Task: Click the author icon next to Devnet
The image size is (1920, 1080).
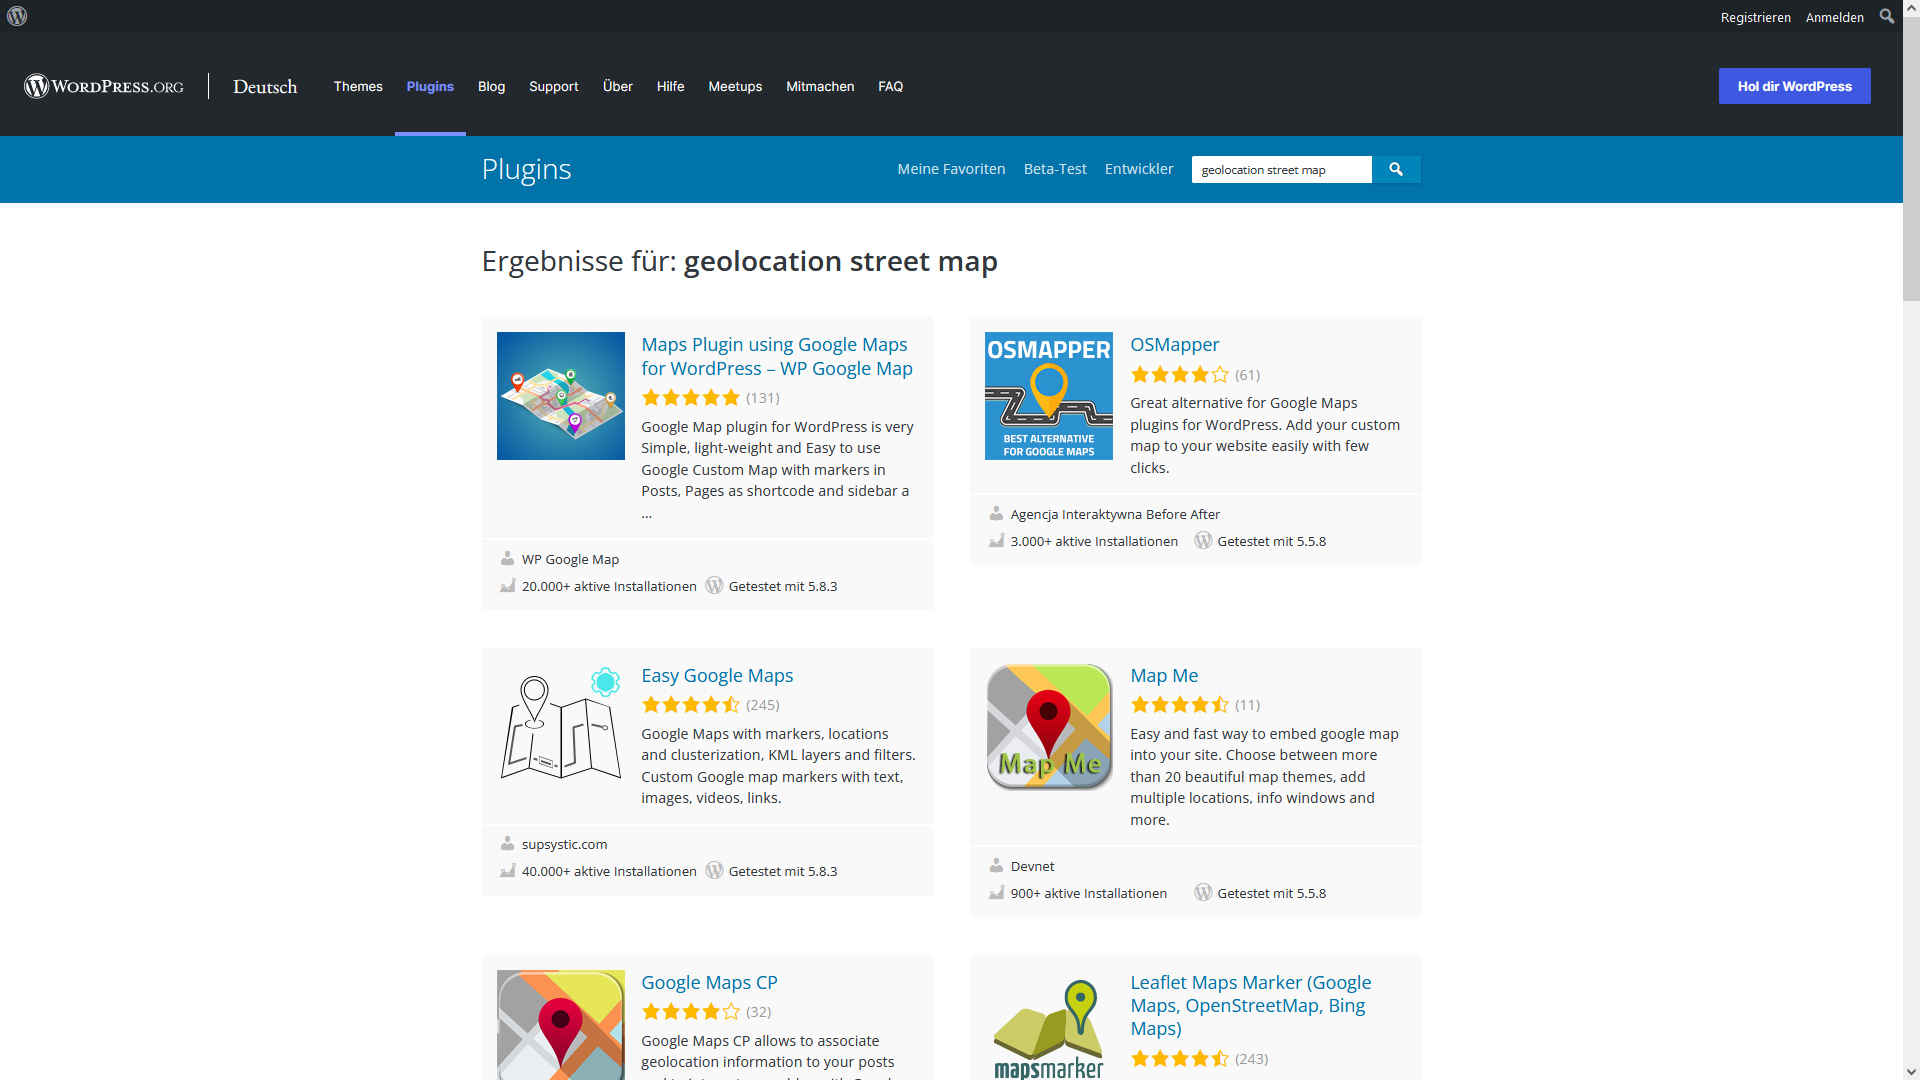Action: 996,865
